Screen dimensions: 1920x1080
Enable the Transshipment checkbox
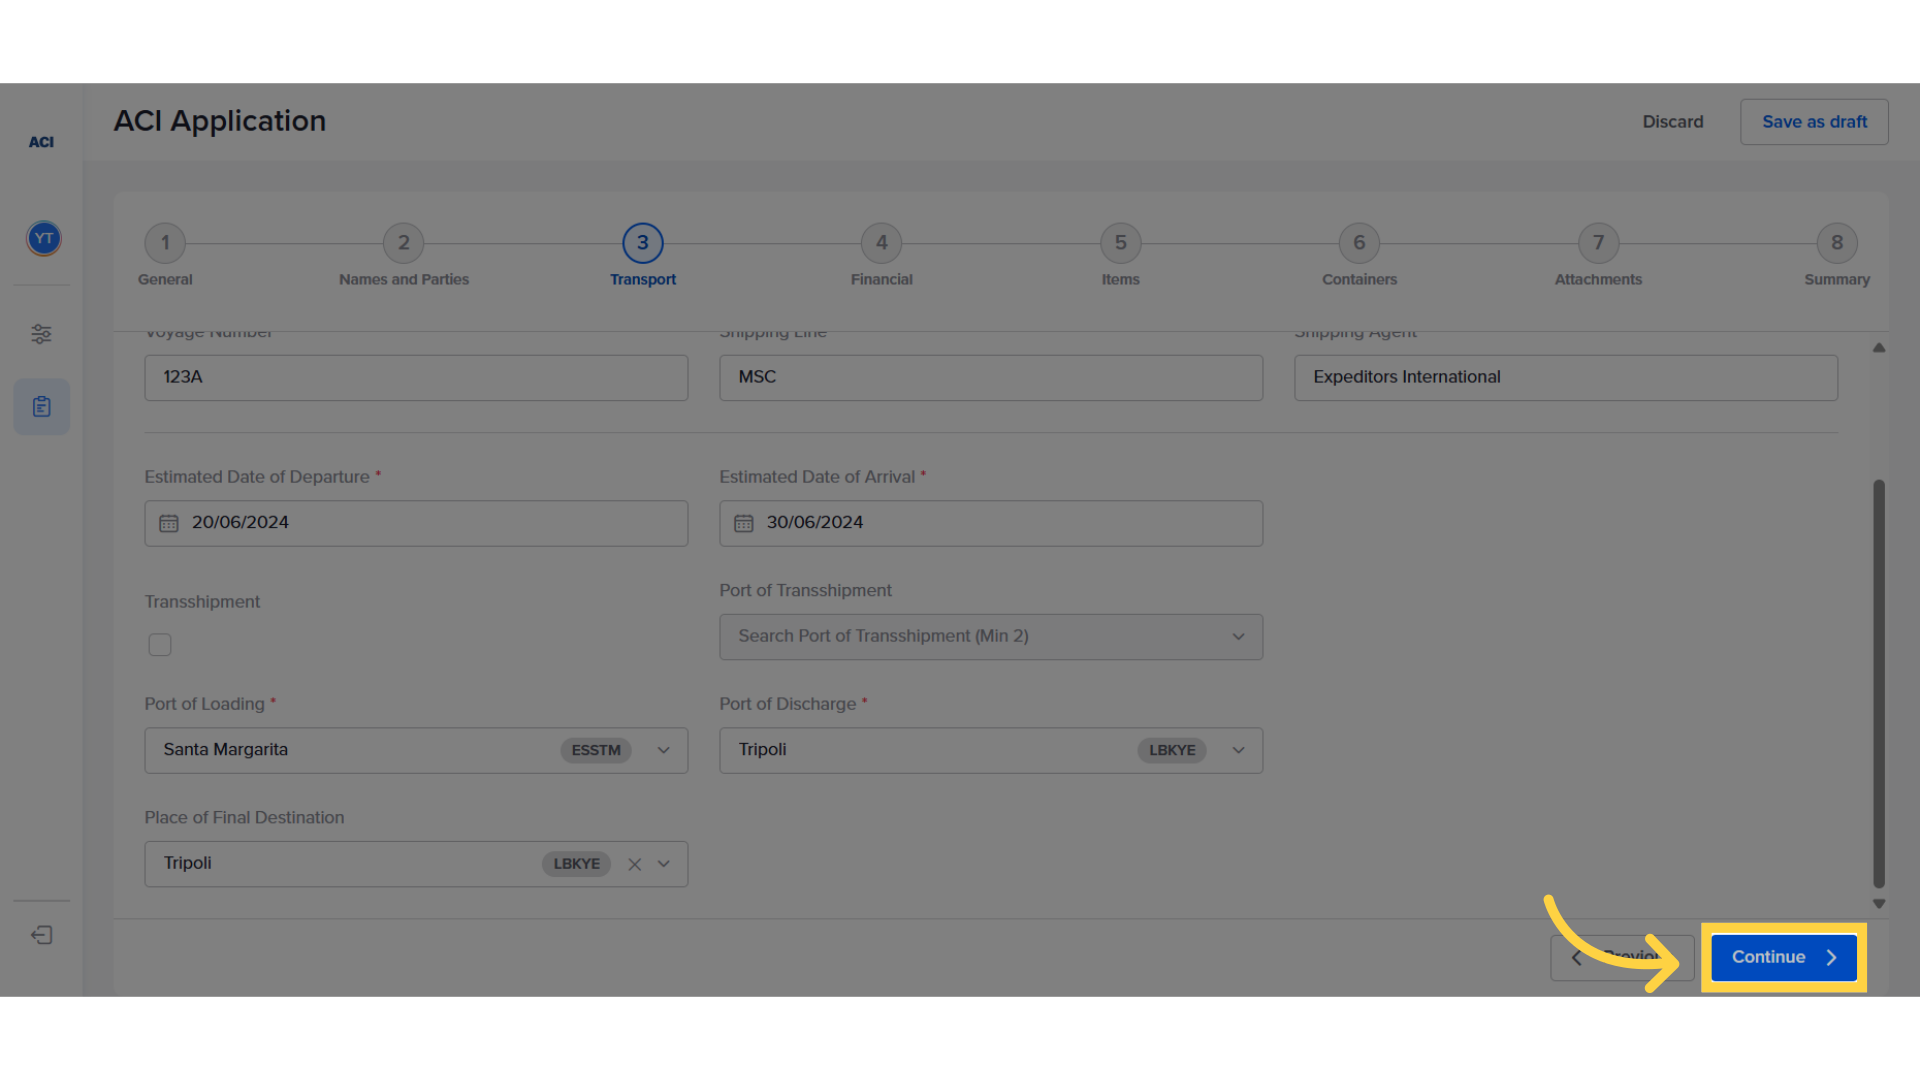point(160,645)
